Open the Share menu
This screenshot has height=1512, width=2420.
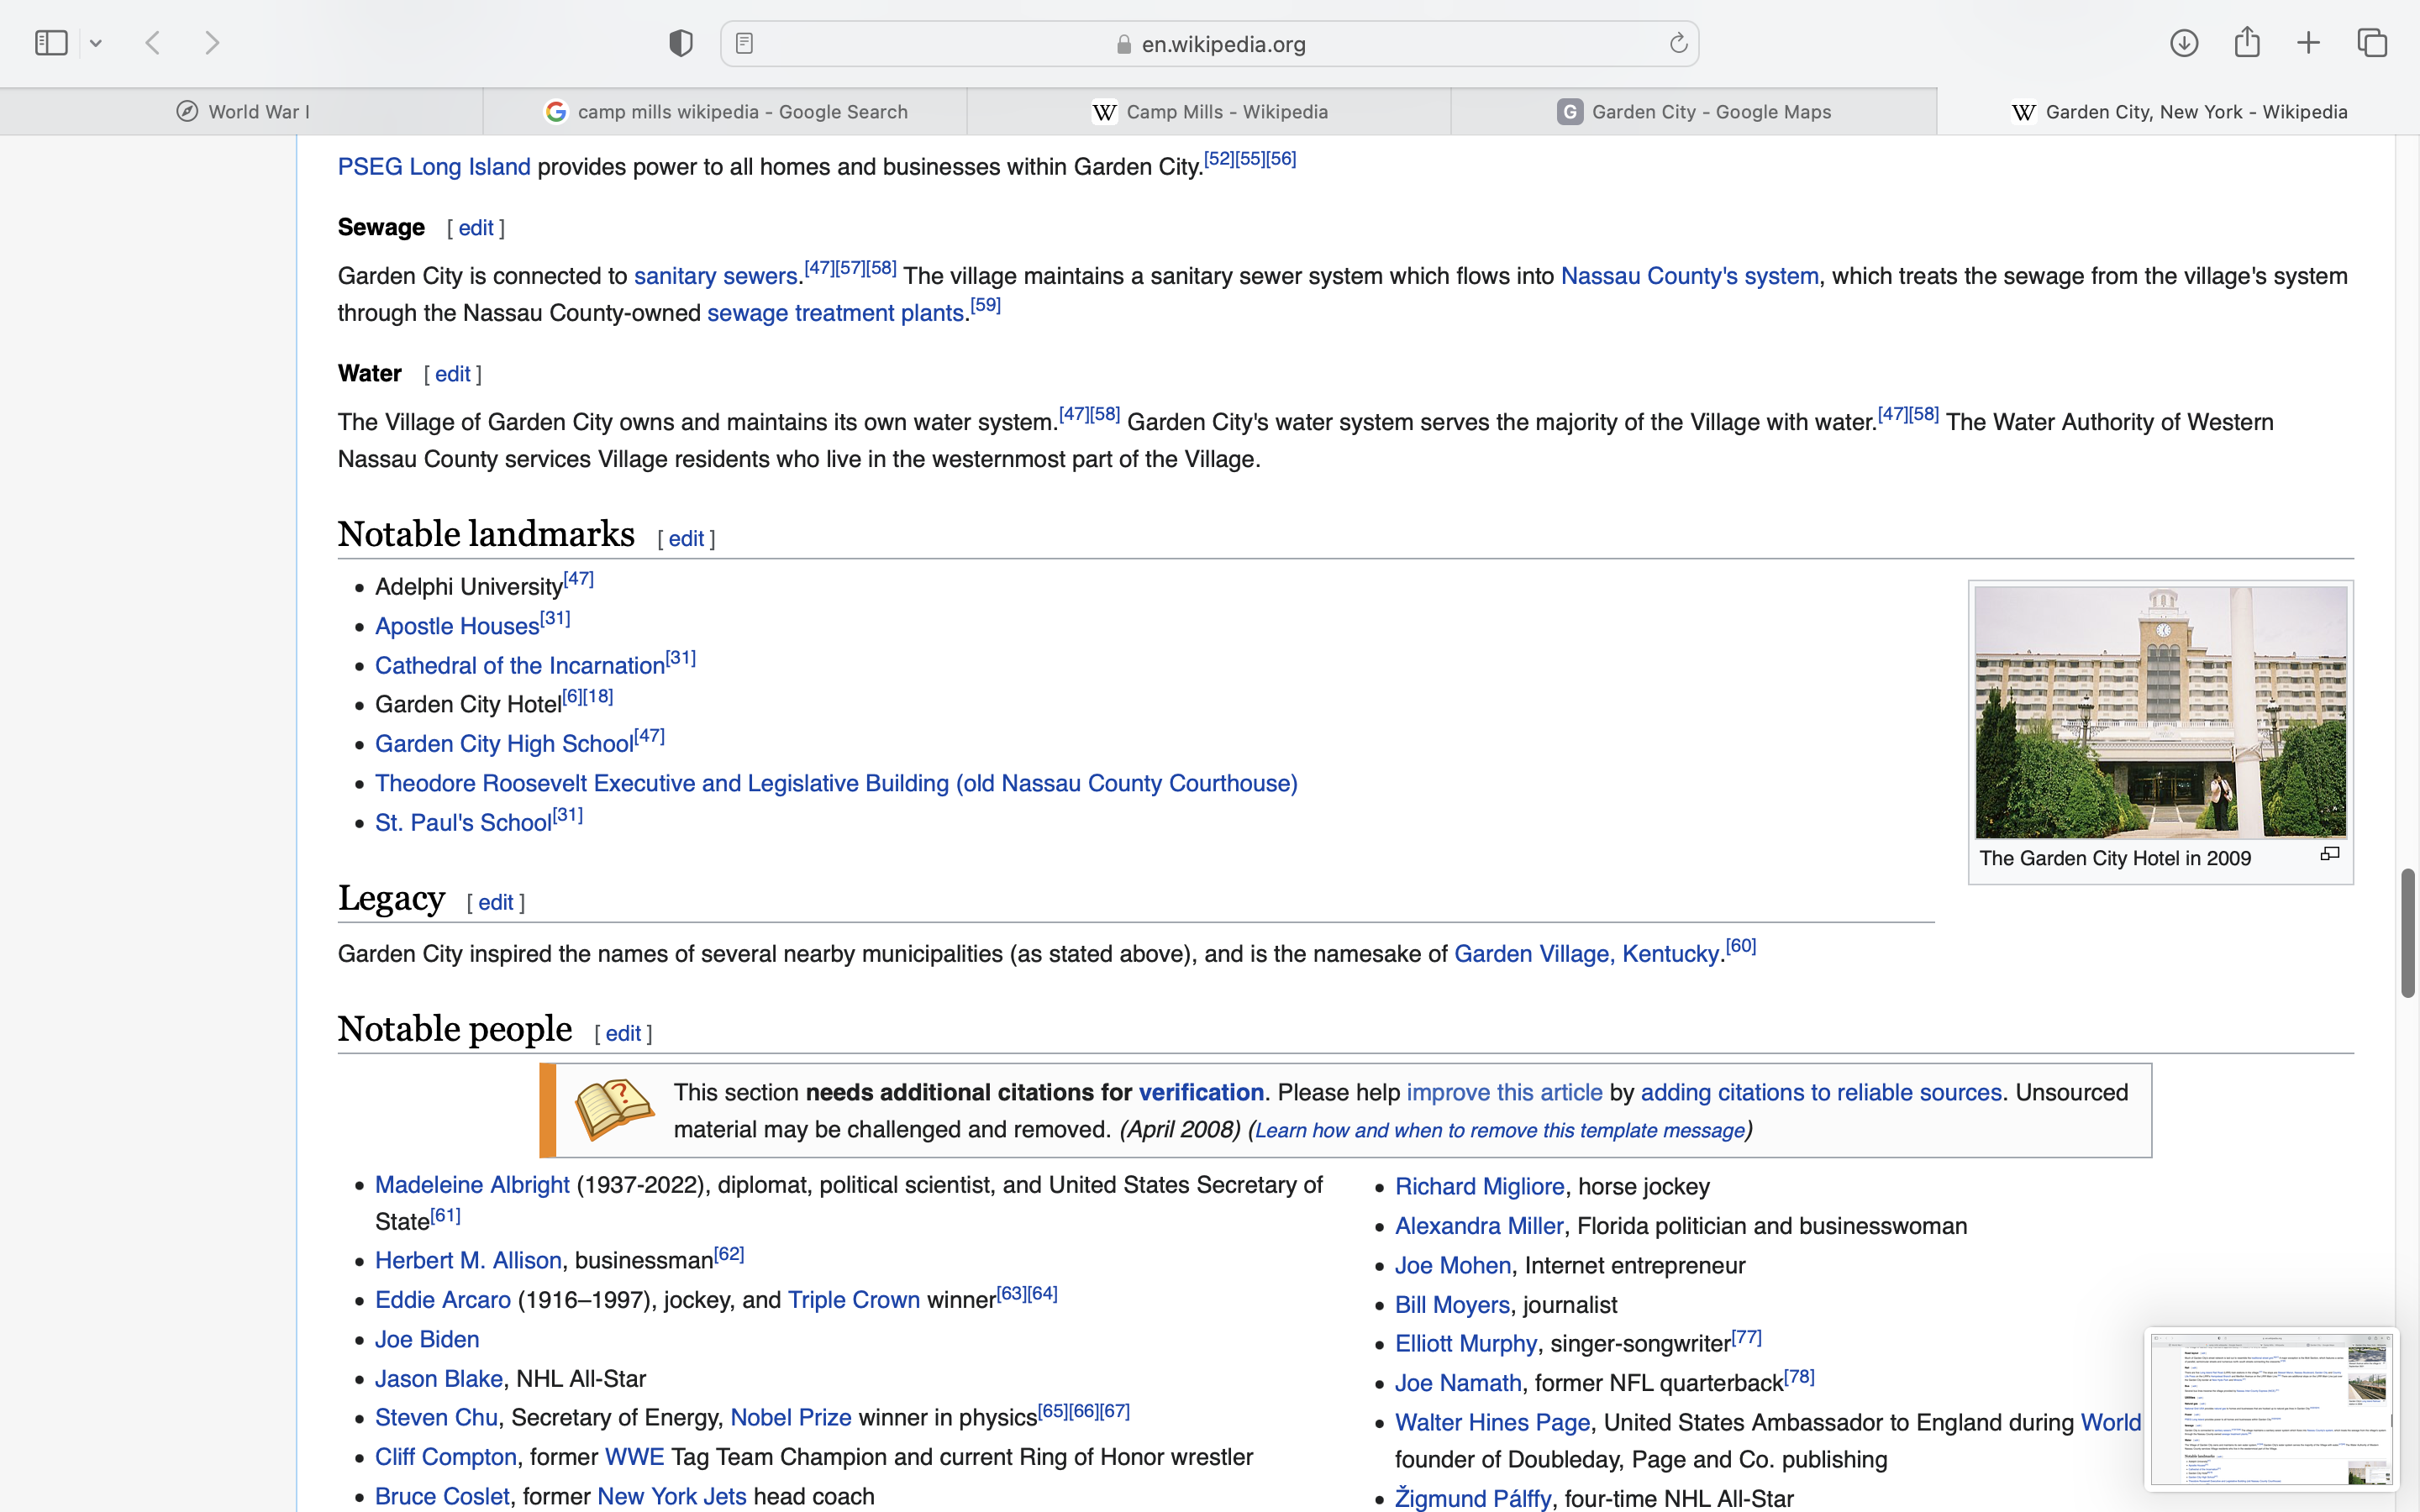(2247, 43)
